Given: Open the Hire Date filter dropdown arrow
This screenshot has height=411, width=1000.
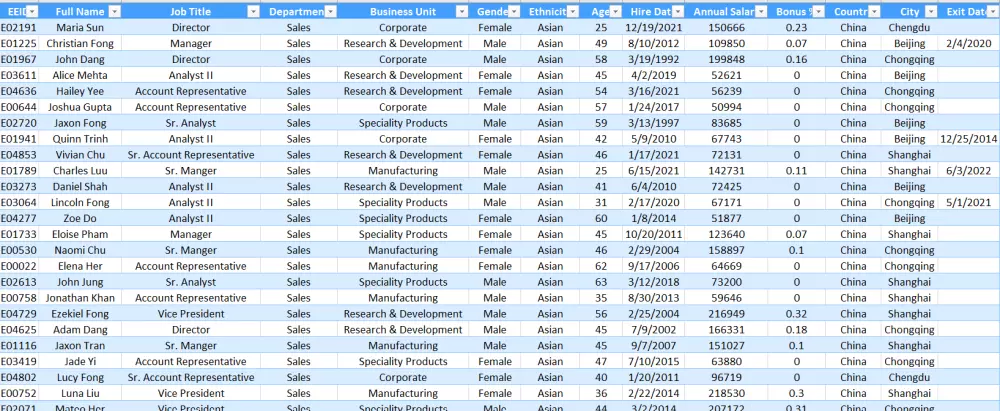Looking at the screenshot, I should pos(677,12).
